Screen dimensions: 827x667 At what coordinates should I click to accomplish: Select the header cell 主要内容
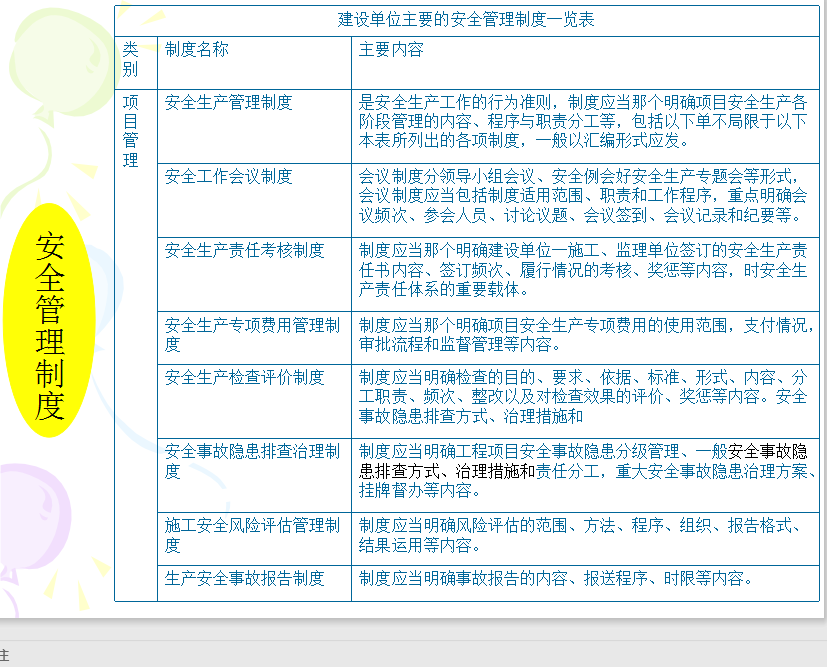(x=585, y=63)
